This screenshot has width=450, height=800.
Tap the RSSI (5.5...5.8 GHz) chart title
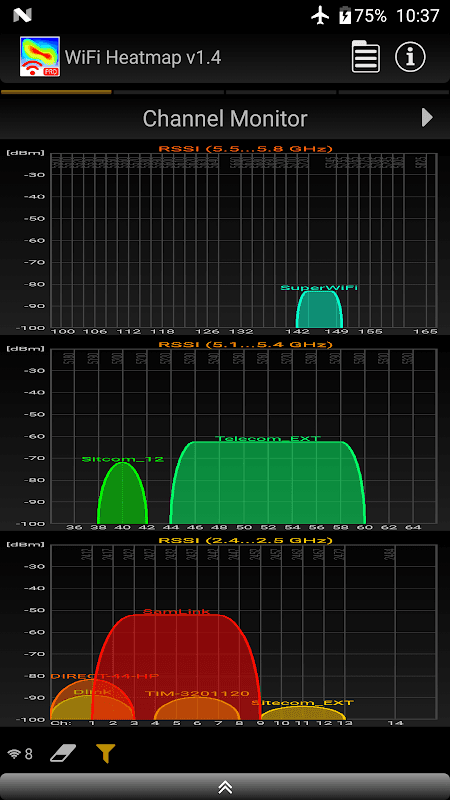[x=245, y=148]
